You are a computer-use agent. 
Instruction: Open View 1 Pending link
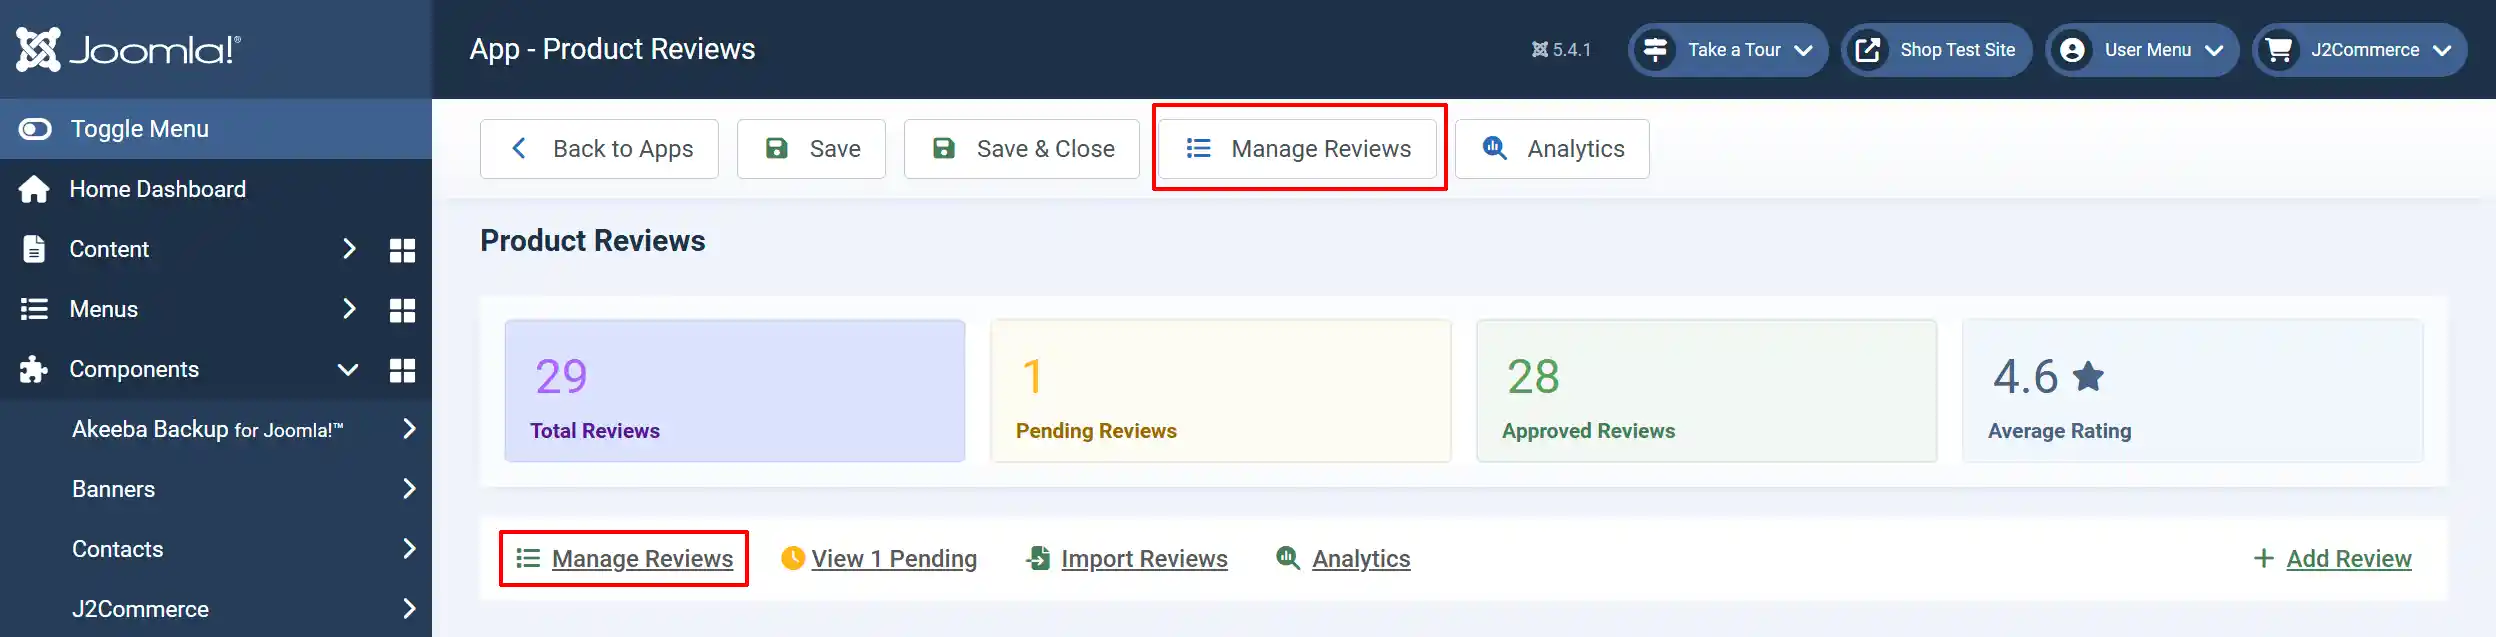(894, 559)
